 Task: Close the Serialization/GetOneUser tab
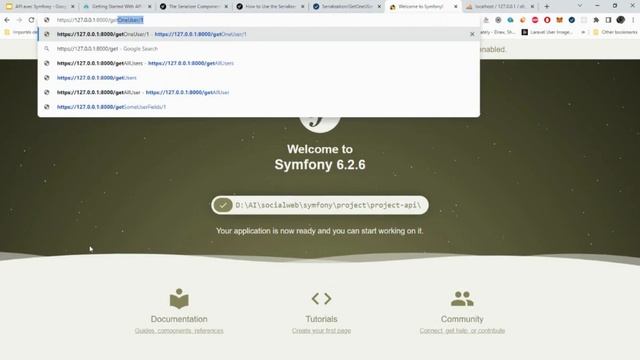[380, 7]
